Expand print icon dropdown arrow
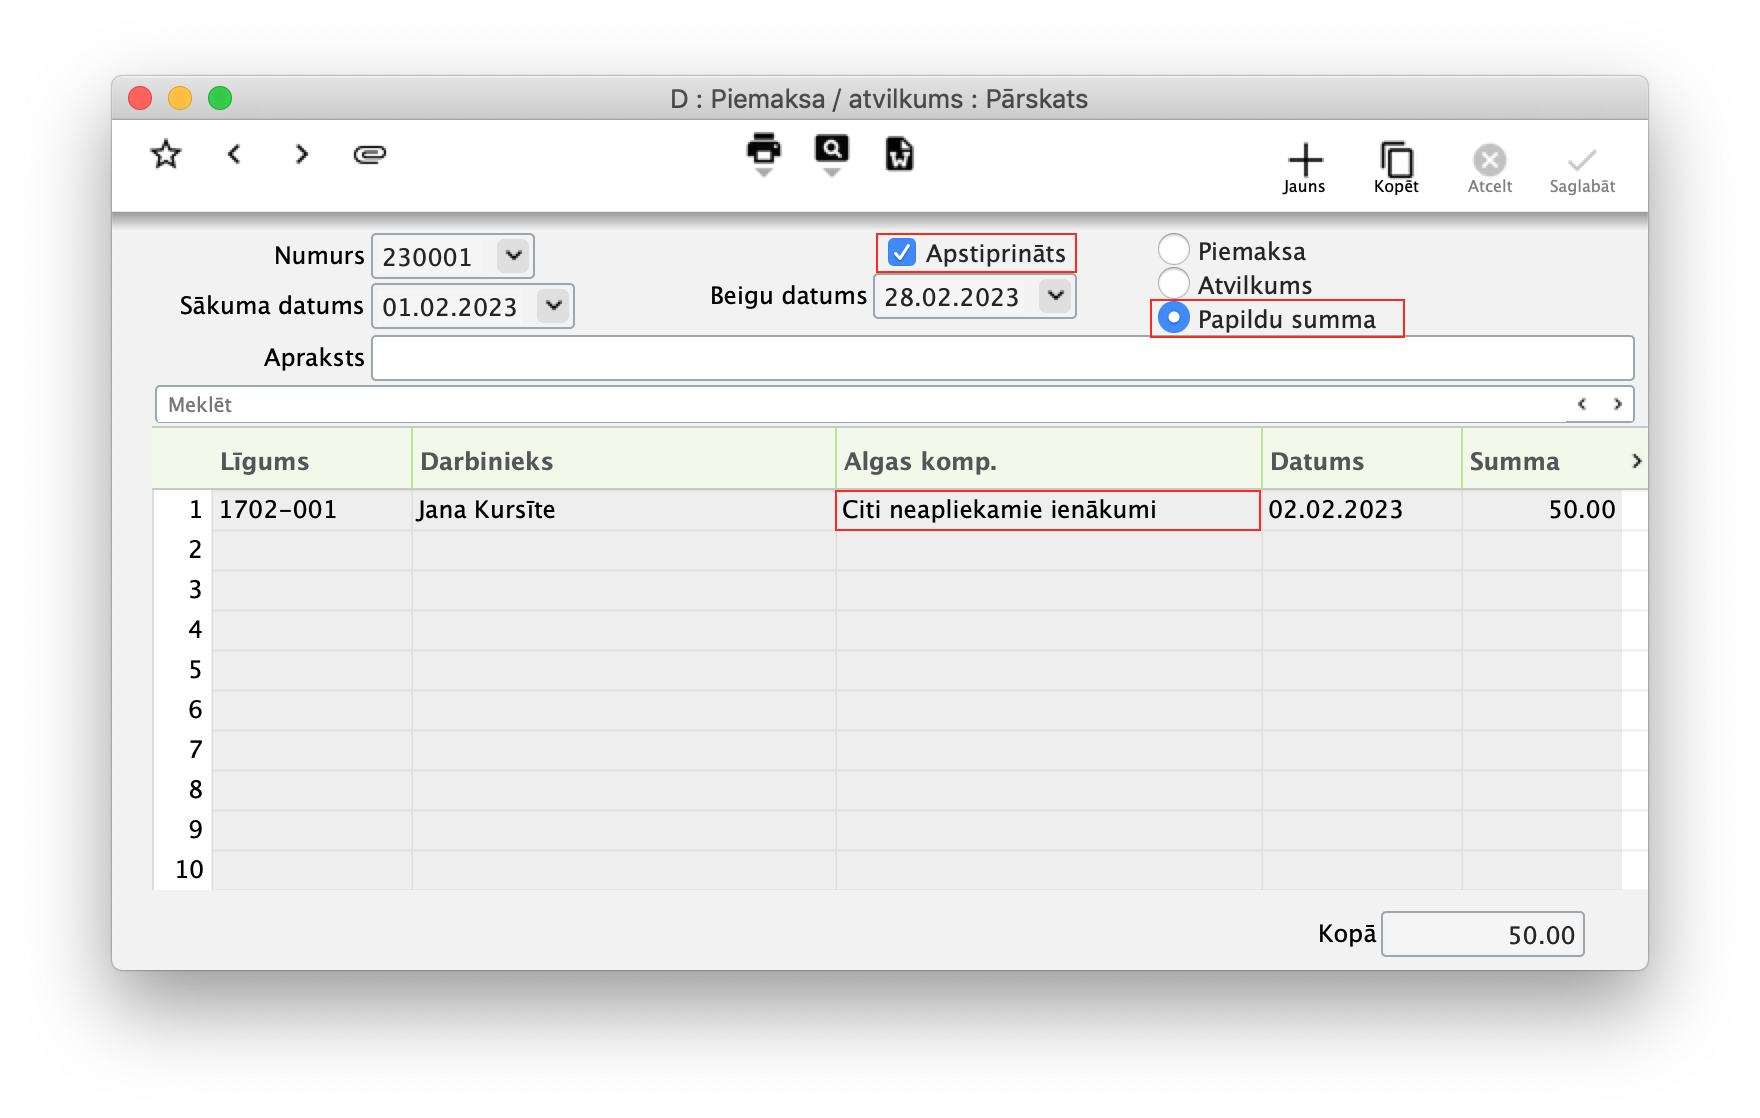This screenshot has width=1760, height=1118. (x=764, y=173)
